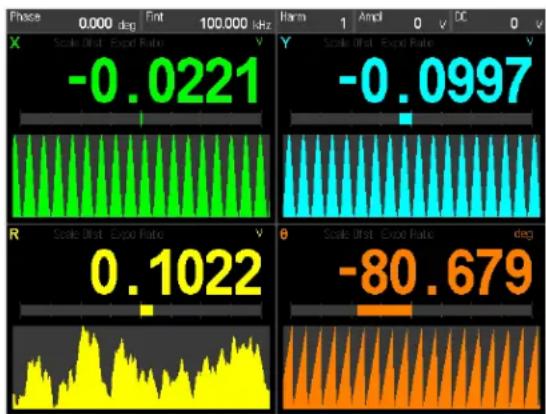546x414 pixels.
Task: Click Expd label in the X panel
Action: point(124,43)
